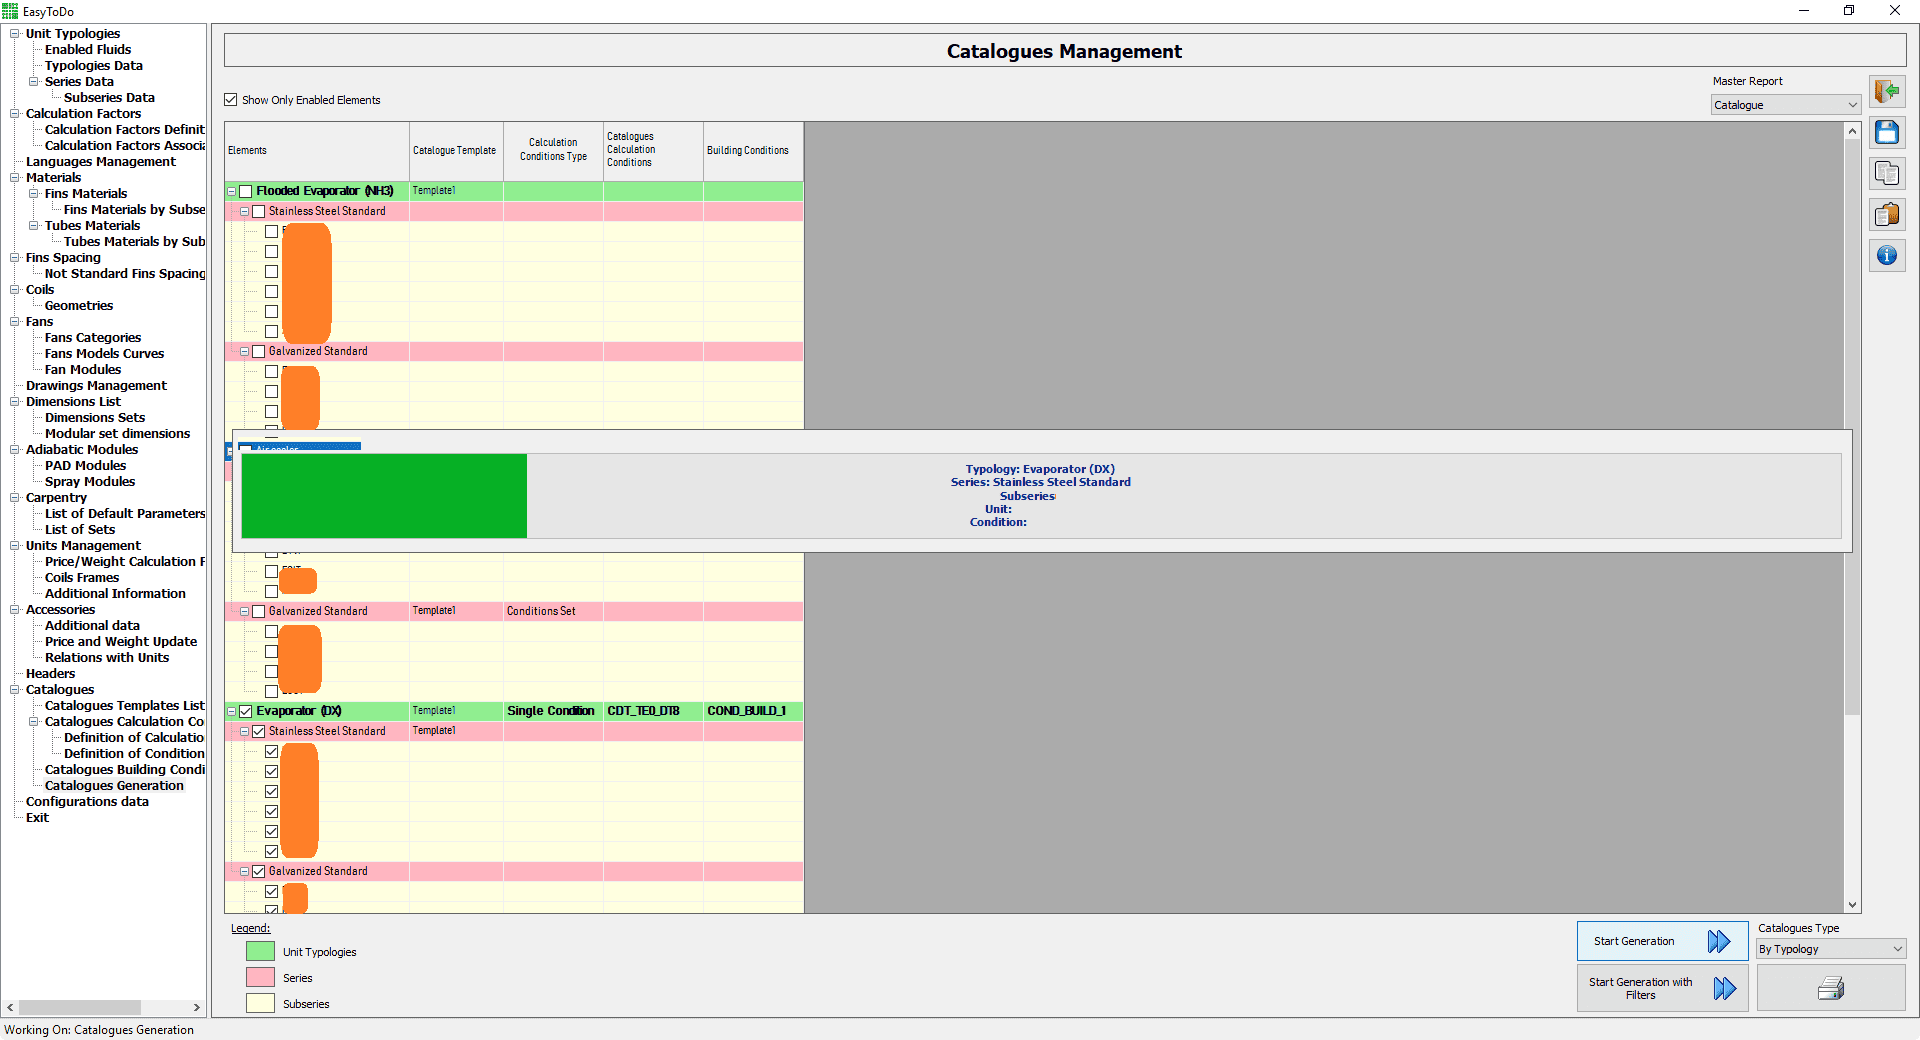Save using the blue floppy disk icon
This screenshot has height=1040, width=1920.
(x=1887, y=133)
